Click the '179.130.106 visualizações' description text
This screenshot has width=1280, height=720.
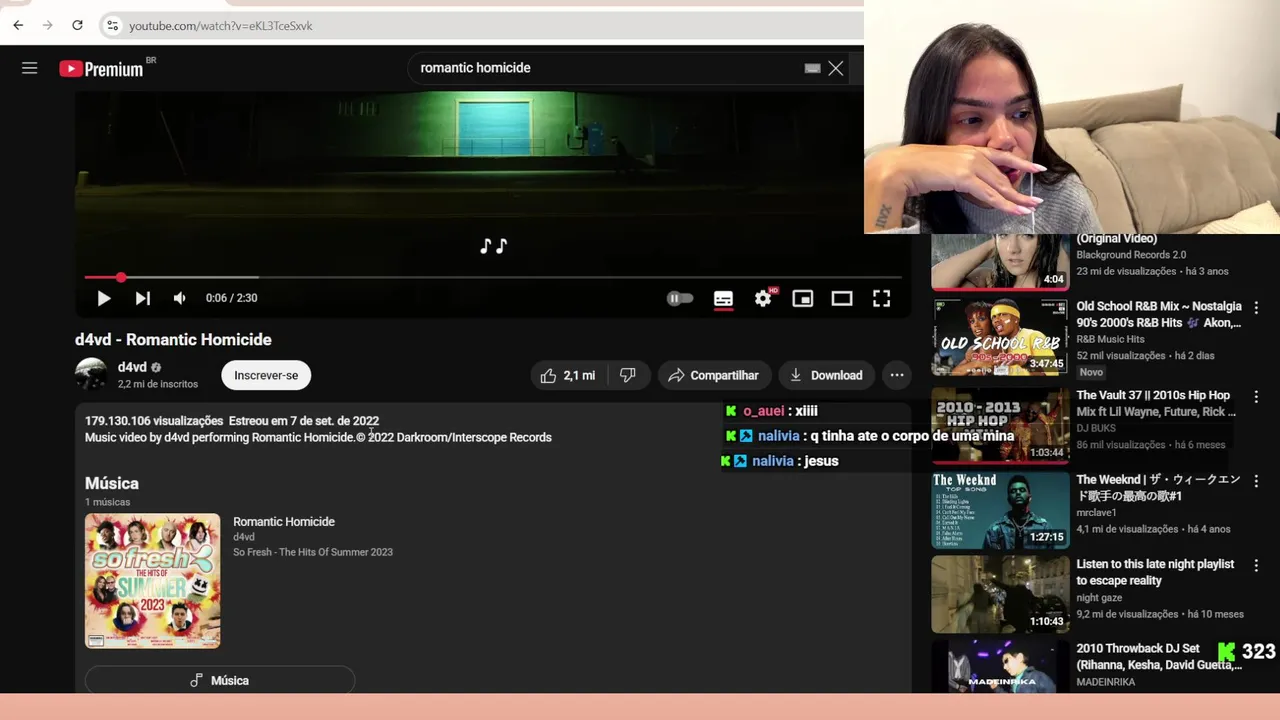click(x=154, y=421)
